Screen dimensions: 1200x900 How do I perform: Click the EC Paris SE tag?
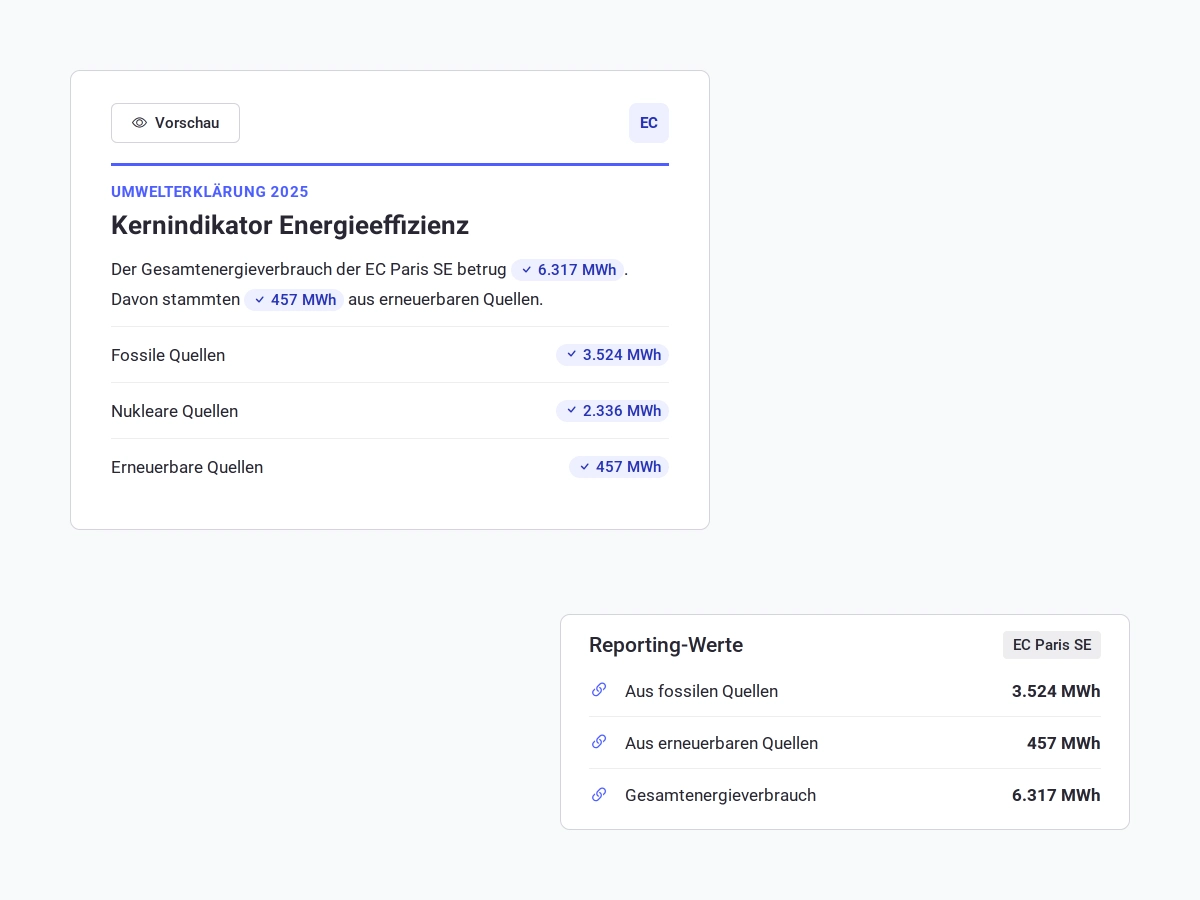coord(1052,645)
